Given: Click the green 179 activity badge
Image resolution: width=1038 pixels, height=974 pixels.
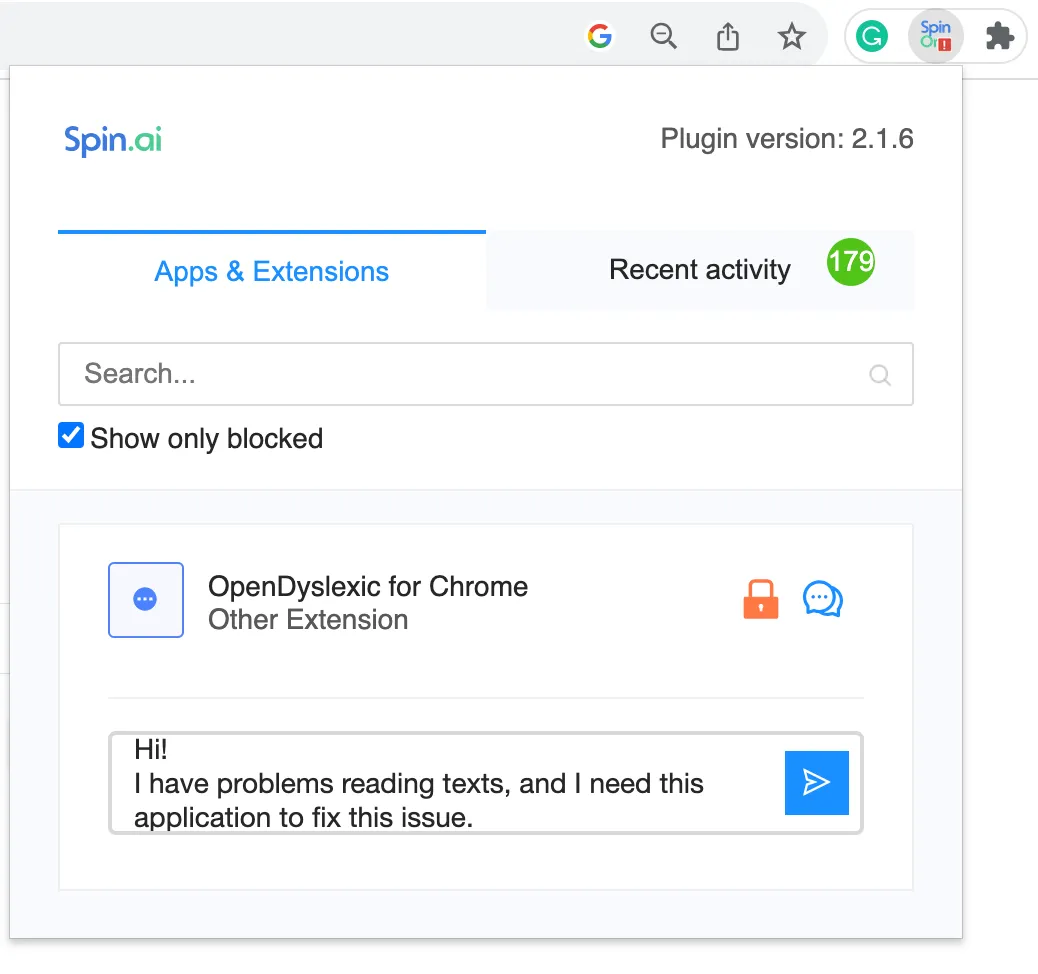Looking at the screenshot, I should point(849,262).
